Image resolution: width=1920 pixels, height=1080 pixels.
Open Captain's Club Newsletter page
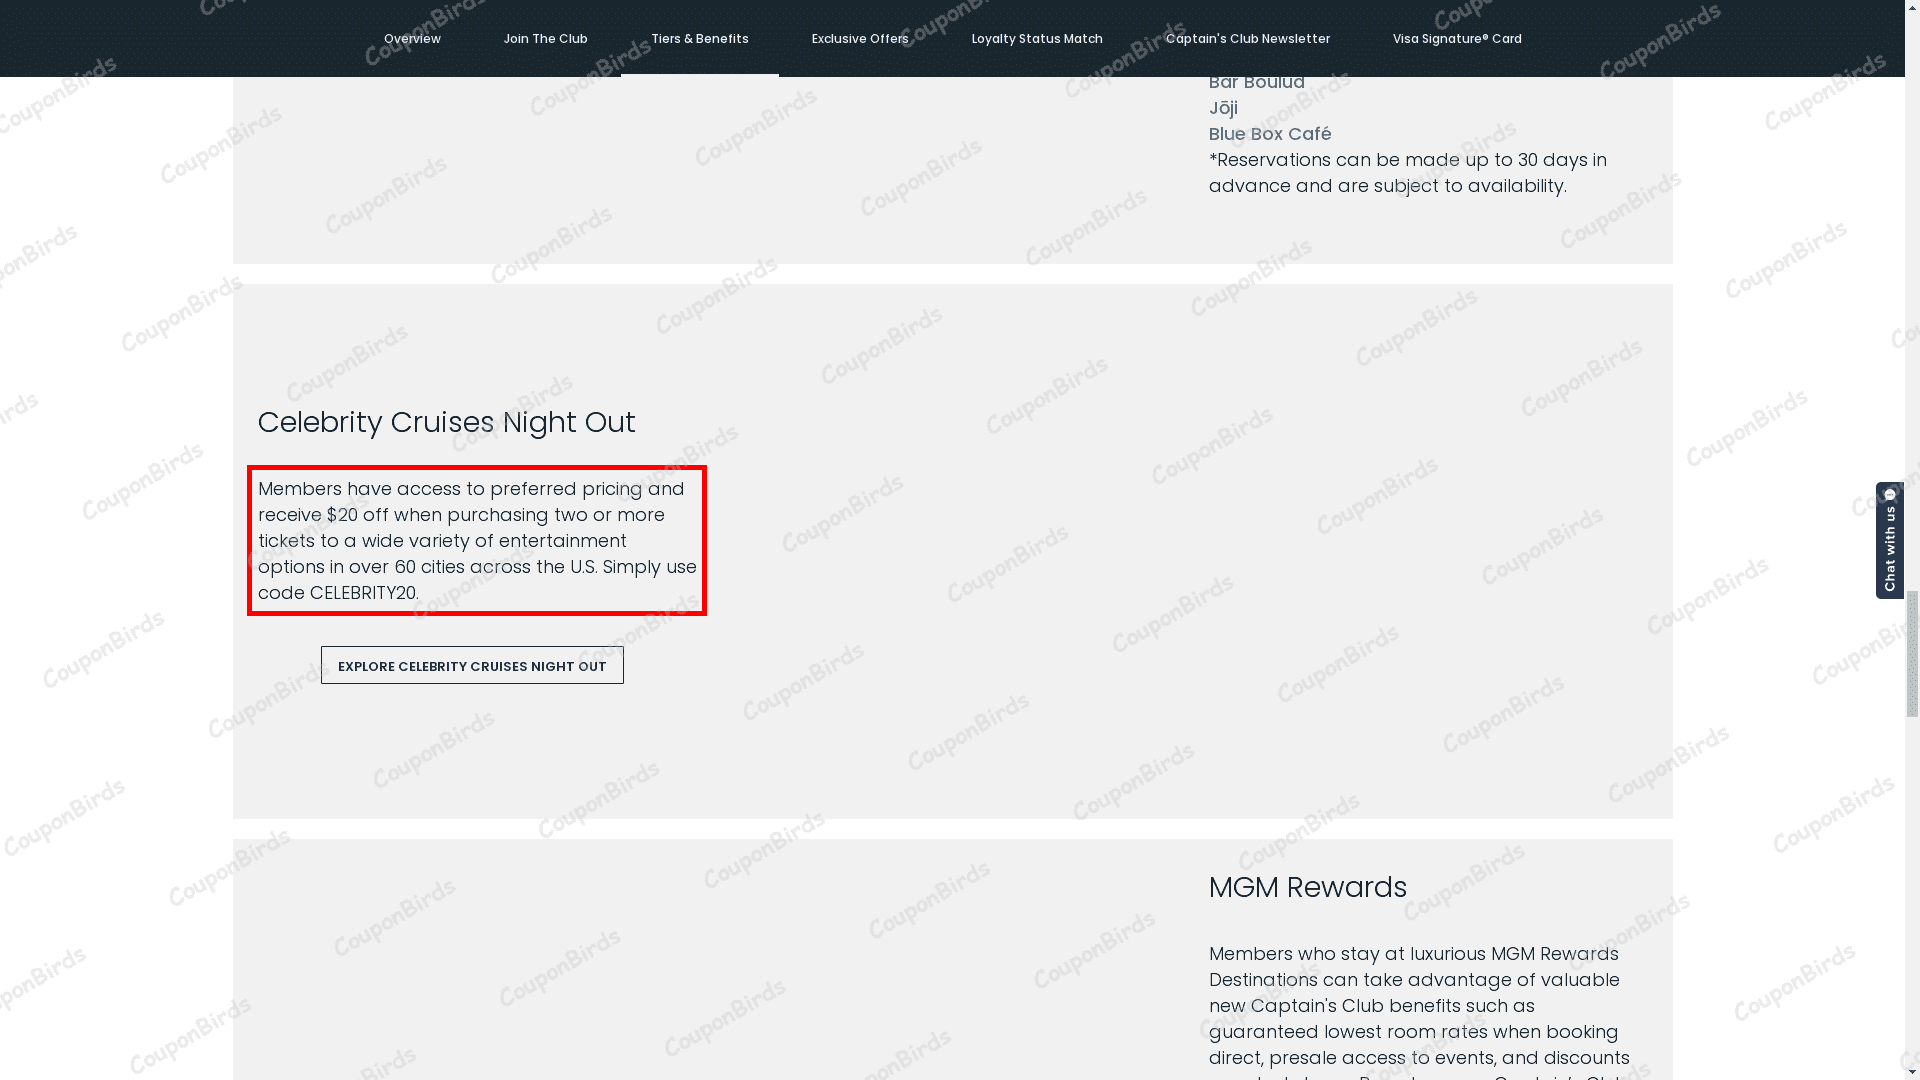(1247, 38)
